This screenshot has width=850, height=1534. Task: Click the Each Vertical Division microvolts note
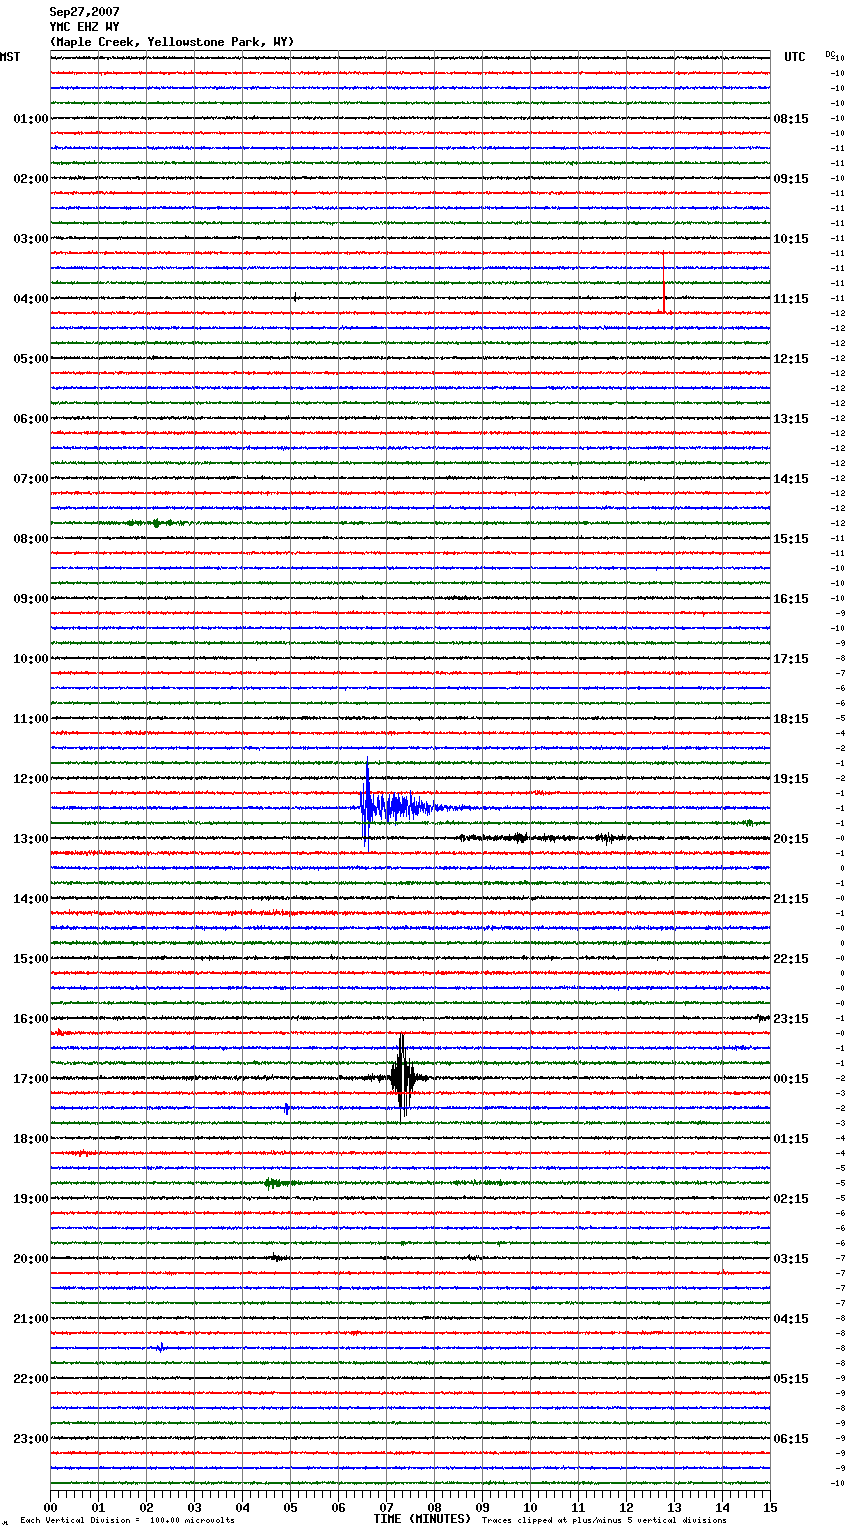128,1520
